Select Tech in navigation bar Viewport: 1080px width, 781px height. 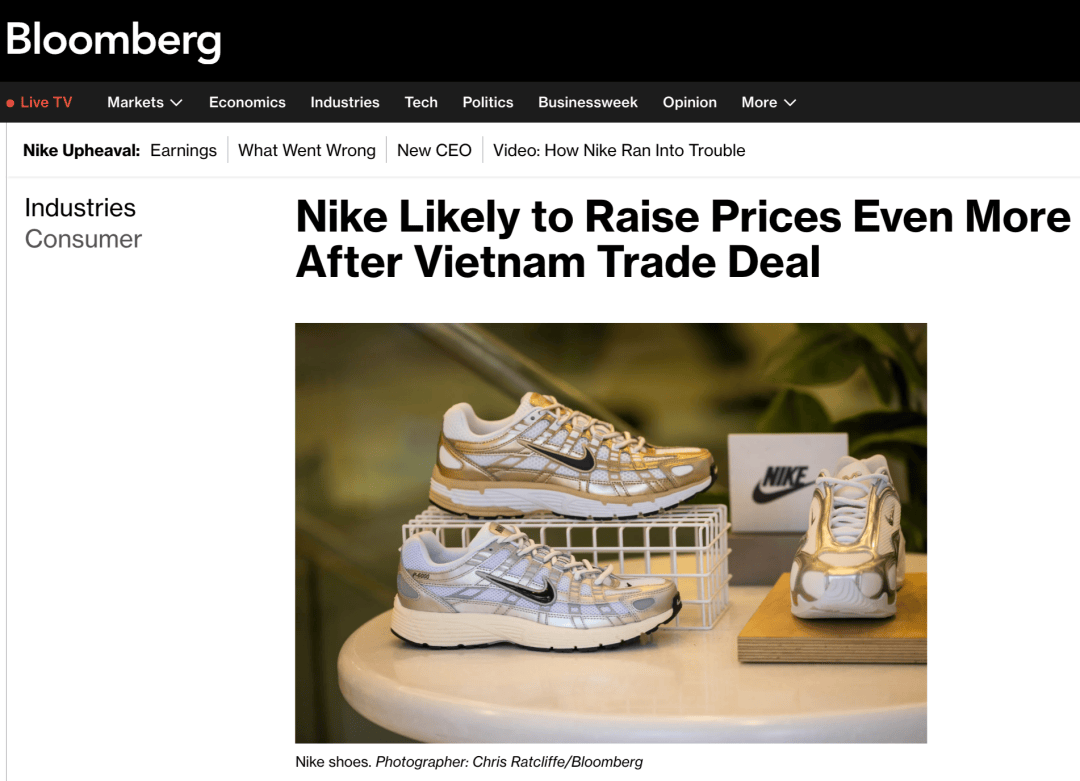point(421,103)
